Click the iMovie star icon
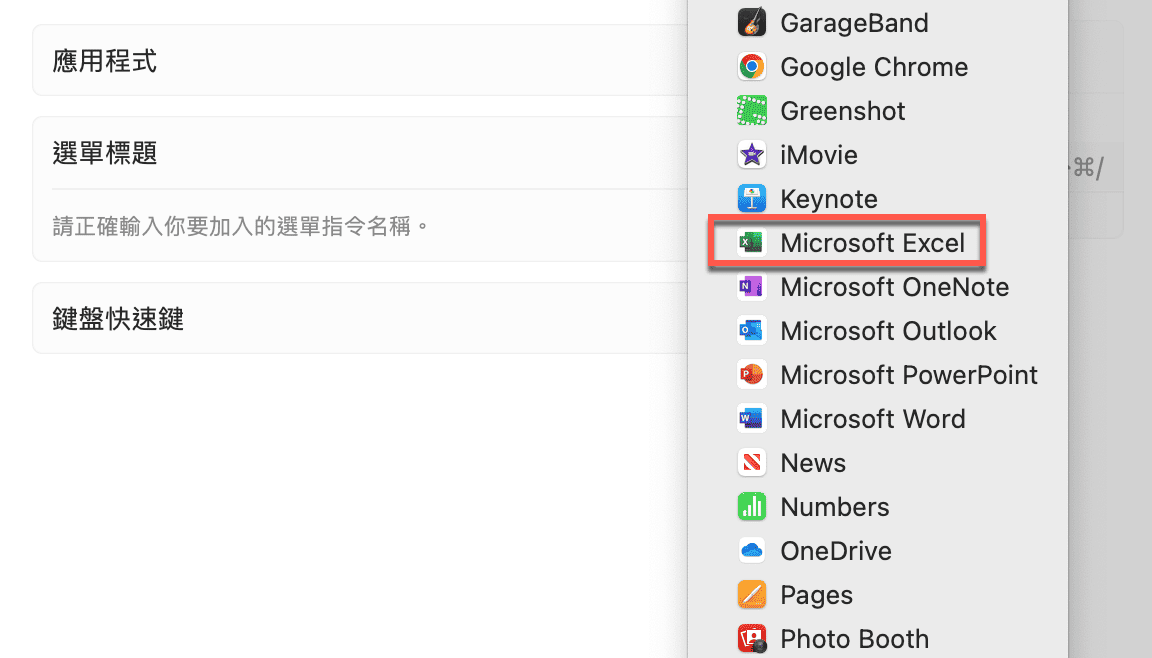This screenshot has height=658, width=1152. pyautogui.click(x=752, y=155)
